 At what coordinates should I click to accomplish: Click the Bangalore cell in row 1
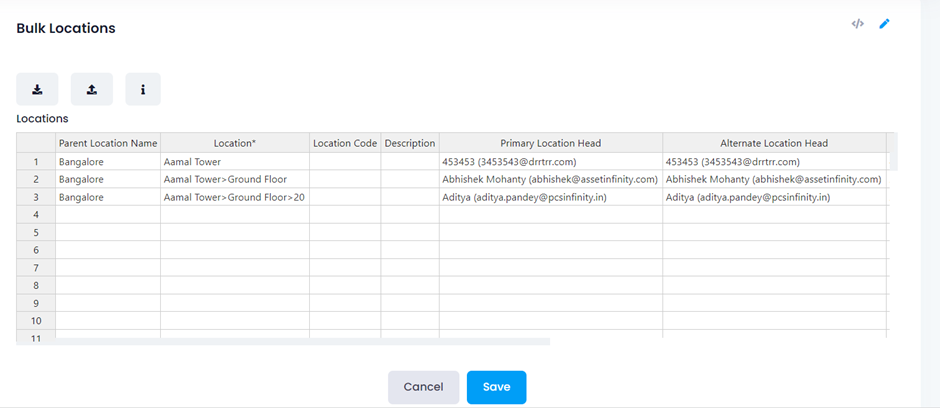108,162
